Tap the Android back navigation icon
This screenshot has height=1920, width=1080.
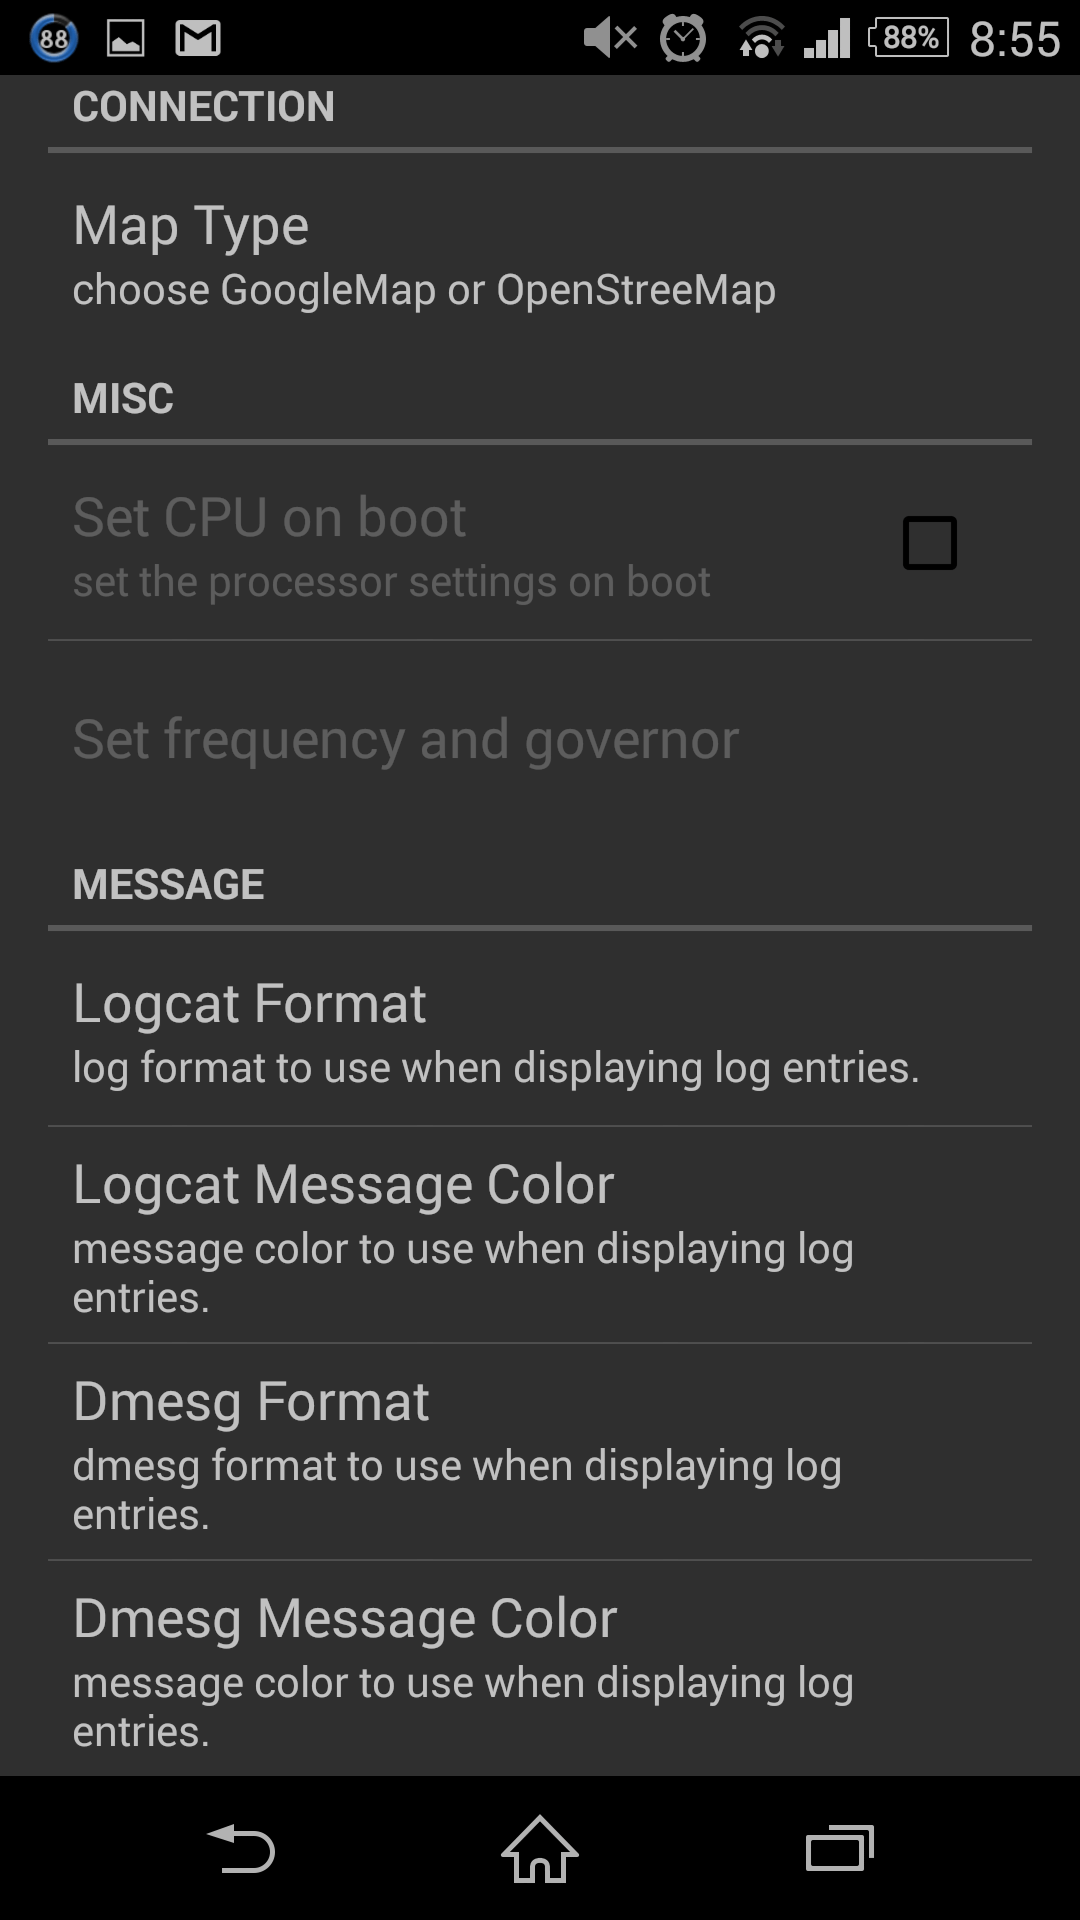point(240,1848)
